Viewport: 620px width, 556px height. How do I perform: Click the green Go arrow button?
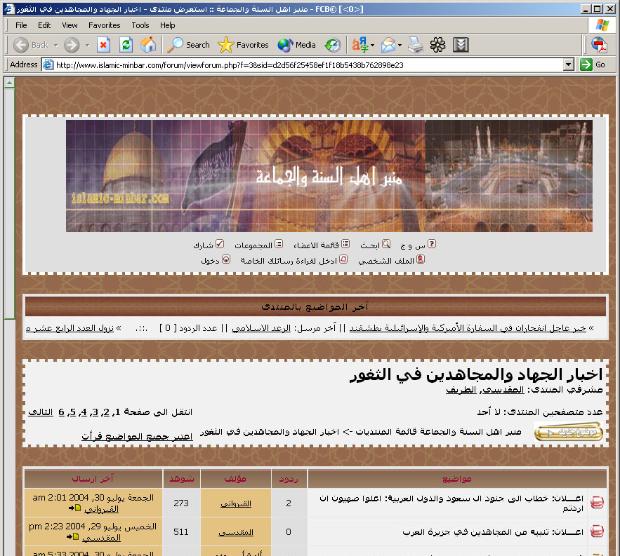tap(586, 64)
